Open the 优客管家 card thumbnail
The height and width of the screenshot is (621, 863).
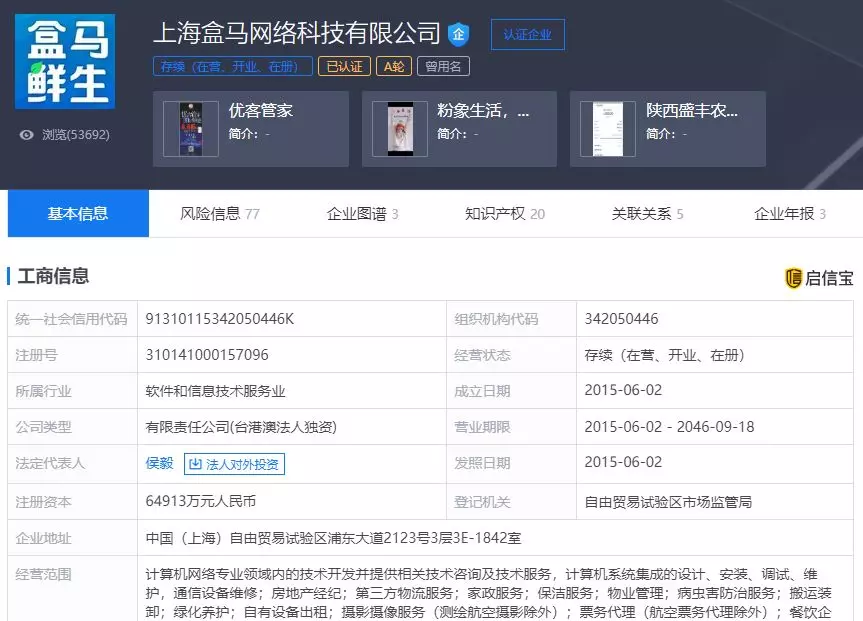(191, 129)
